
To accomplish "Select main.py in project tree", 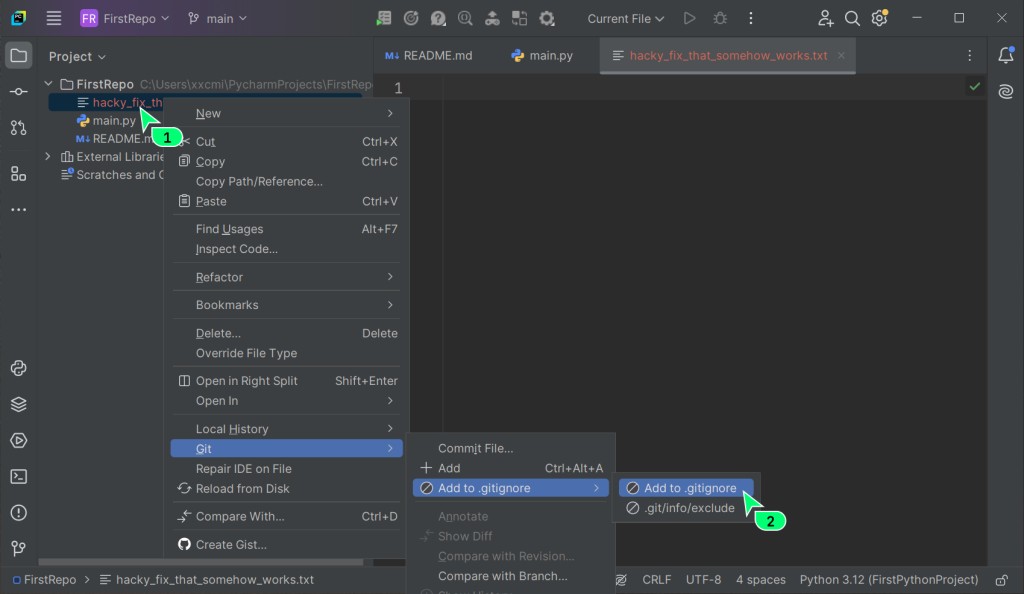I will [113, 121].
